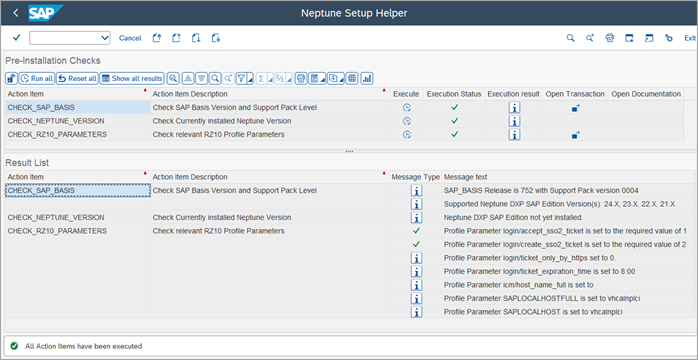Click the shortcut settings icon near Exit

tap(669, 38)
